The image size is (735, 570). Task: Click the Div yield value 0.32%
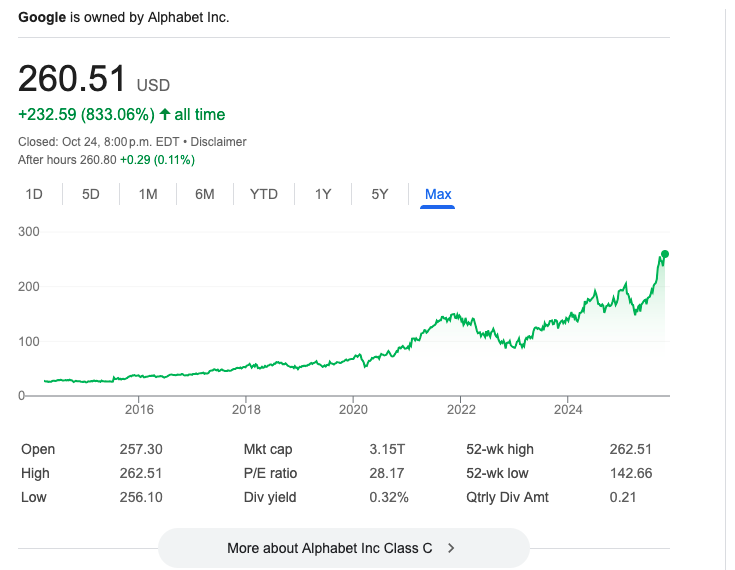(389, 497)
